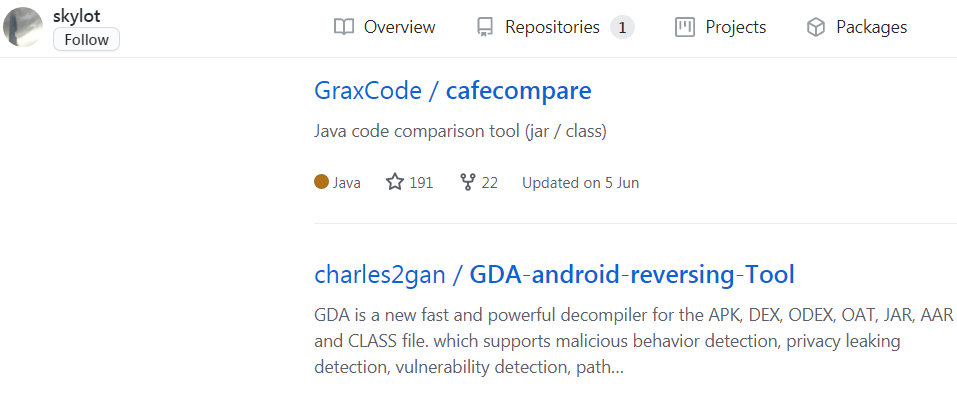The width and height of the screenshot is (957, 403).
Task: Open the GraxCode owner link
Action: [367, 91]
